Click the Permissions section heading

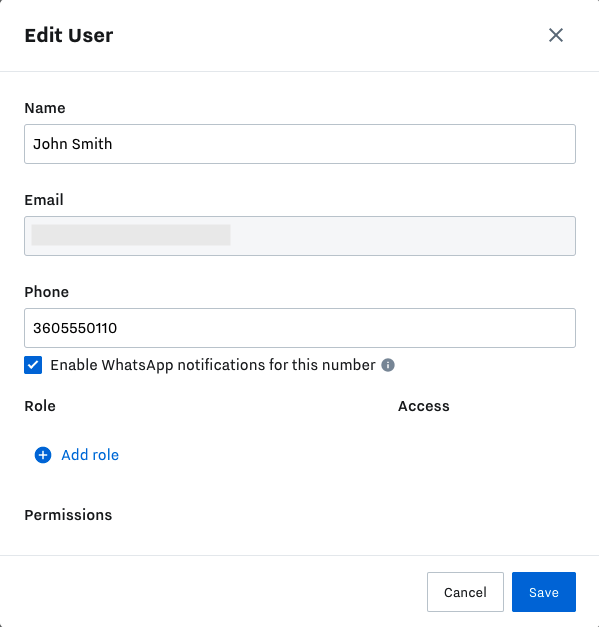[x=68, y=515]
